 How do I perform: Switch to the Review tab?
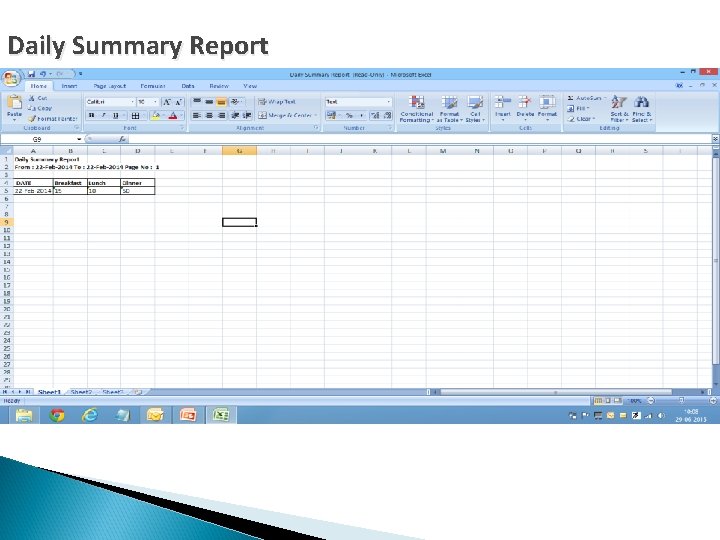[219, 86]
